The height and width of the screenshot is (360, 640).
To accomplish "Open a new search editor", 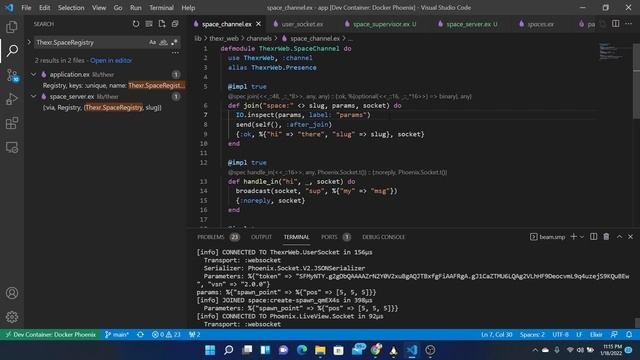I will point(162,24).
